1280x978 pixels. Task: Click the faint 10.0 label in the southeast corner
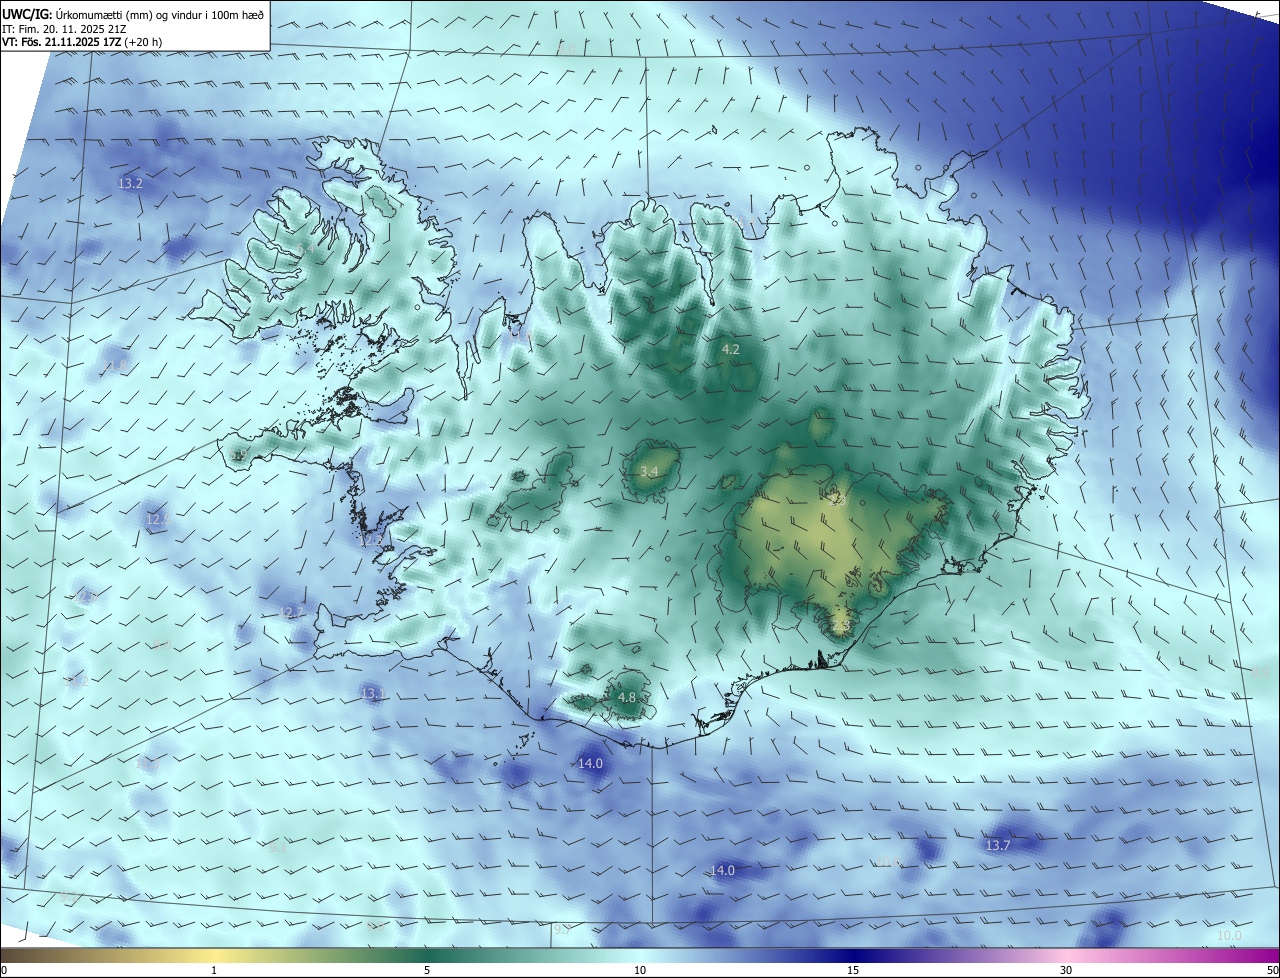[x=1229, y=935]
